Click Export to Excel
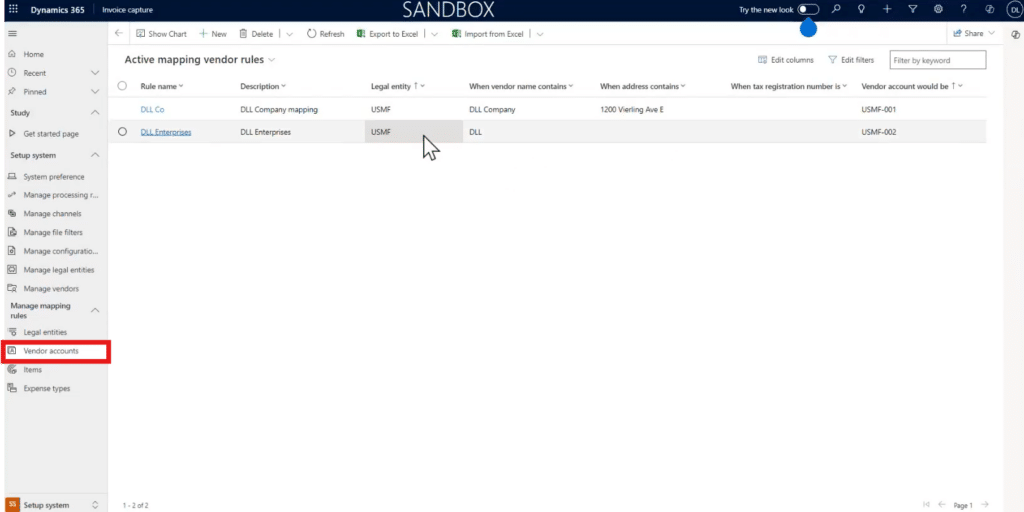This screenshot has width=1024, height=512. point(387,34)
